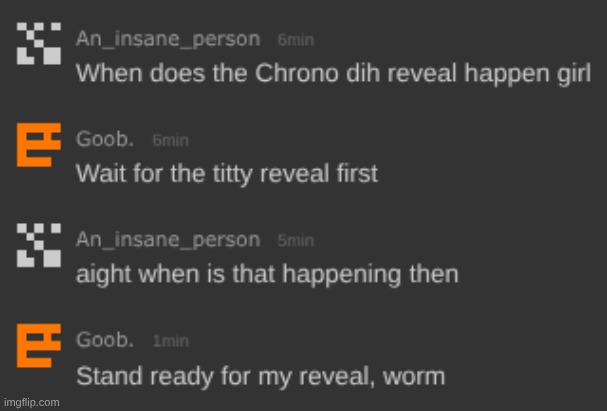Viewport: 607px width, 411px height.
Task: Select Goob's orange avatar on the last message
Action: pyautogui.click(x=39, y=346)
